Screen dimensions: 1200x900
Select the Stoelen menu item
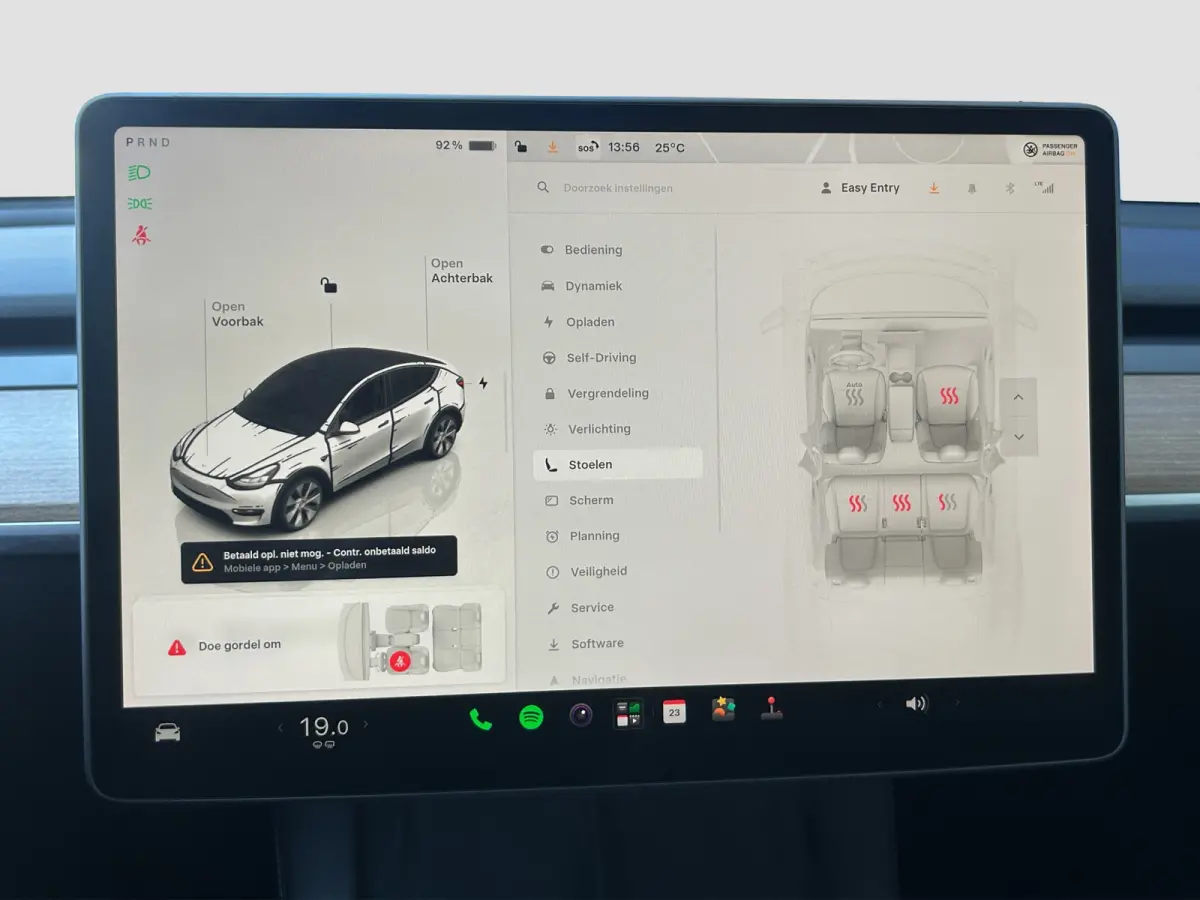click(618, 464)
